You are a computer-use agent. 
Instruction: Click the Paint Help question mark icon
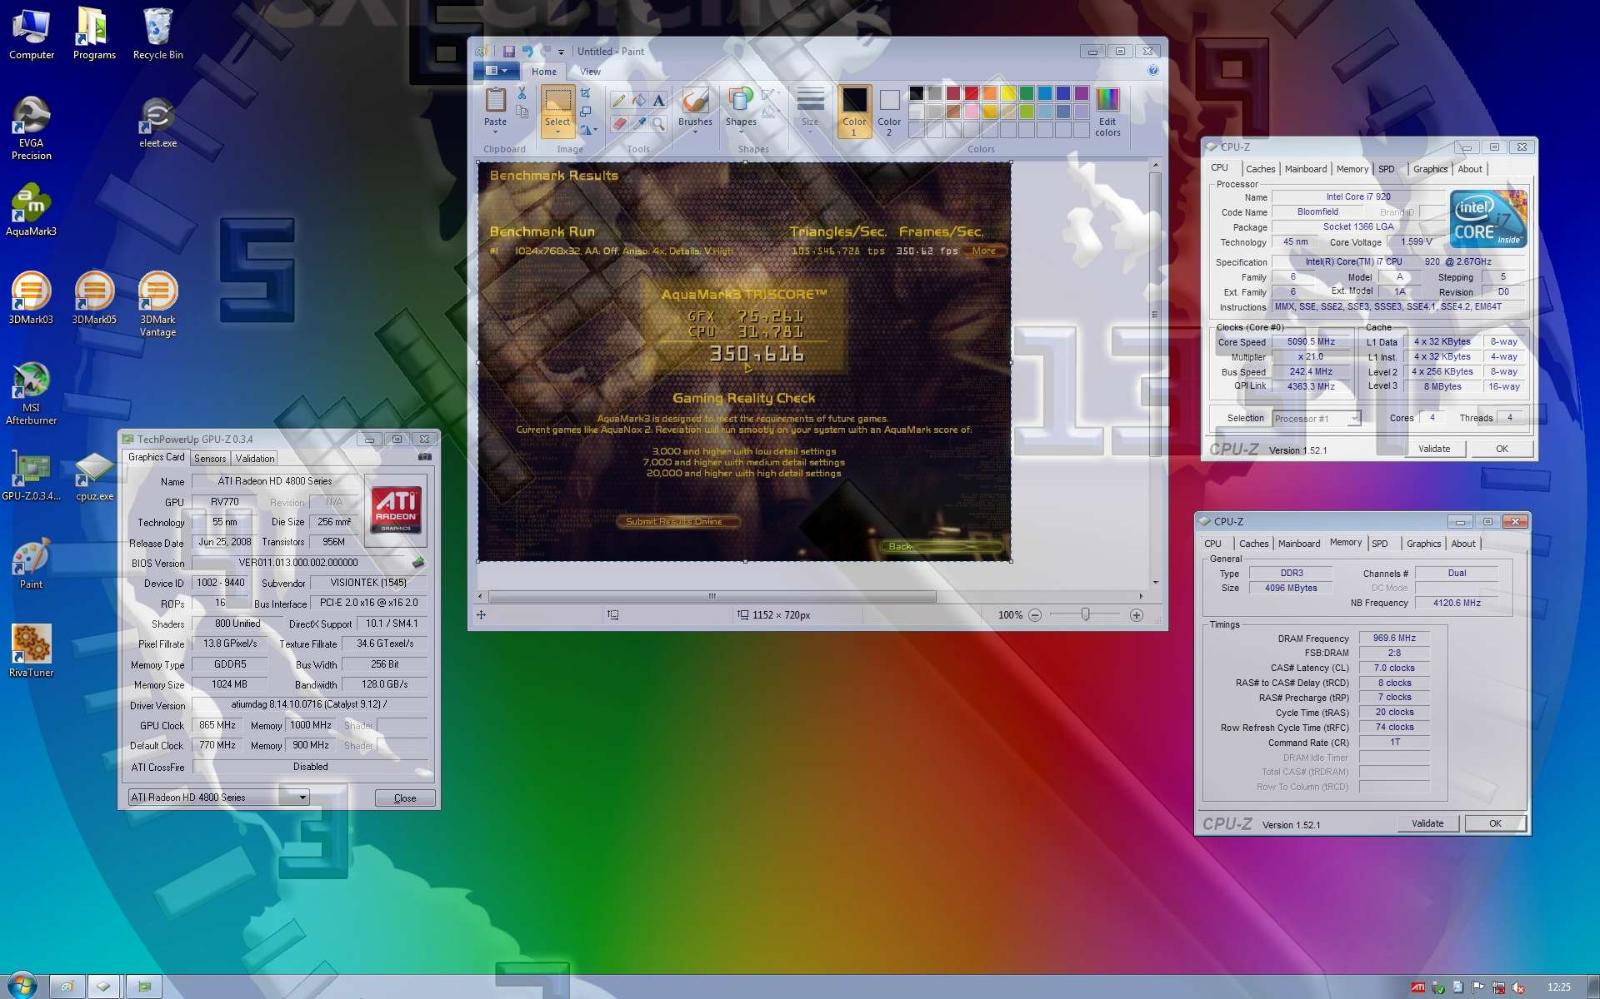(1153, 71)
